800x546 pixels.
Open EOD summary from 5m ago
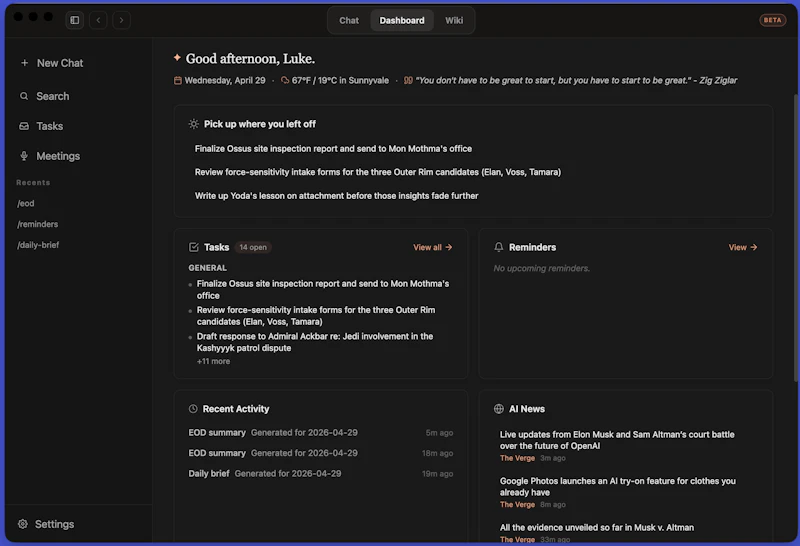click(x=320, y=433)
